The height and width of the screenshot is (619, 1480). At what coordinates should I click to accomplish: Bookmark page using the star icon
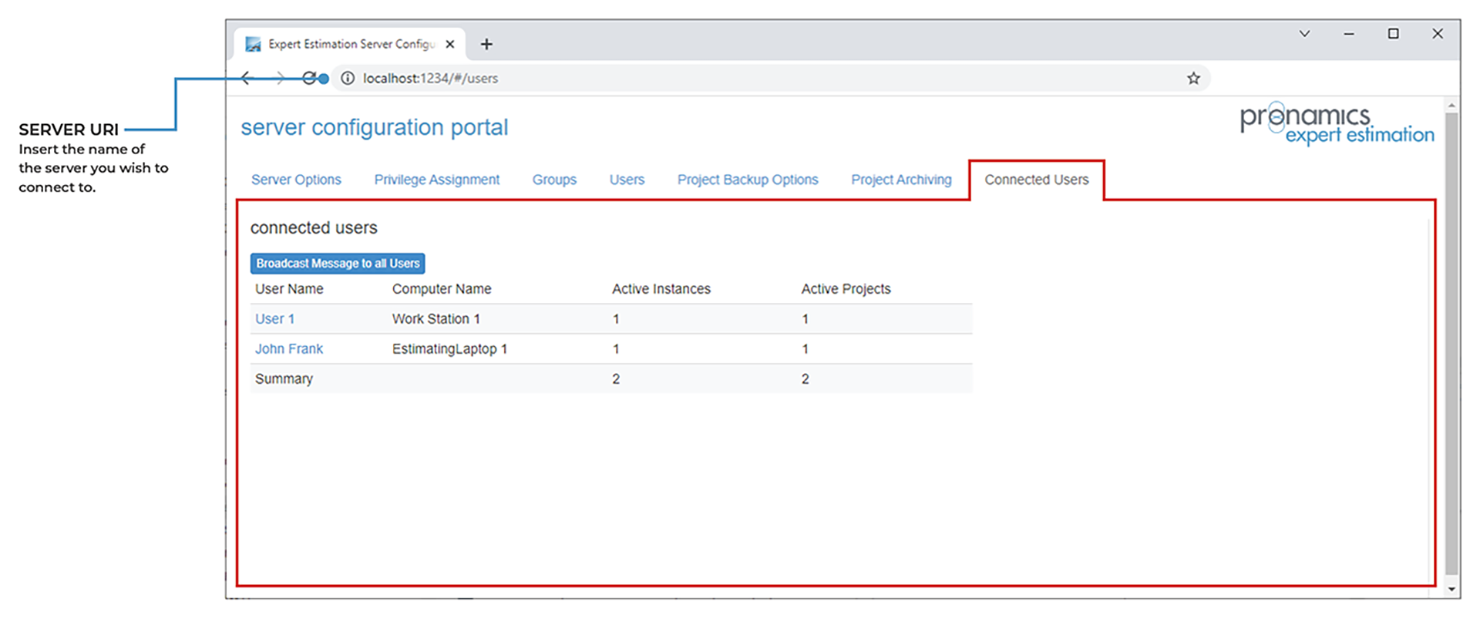[x=1193, y=78]
